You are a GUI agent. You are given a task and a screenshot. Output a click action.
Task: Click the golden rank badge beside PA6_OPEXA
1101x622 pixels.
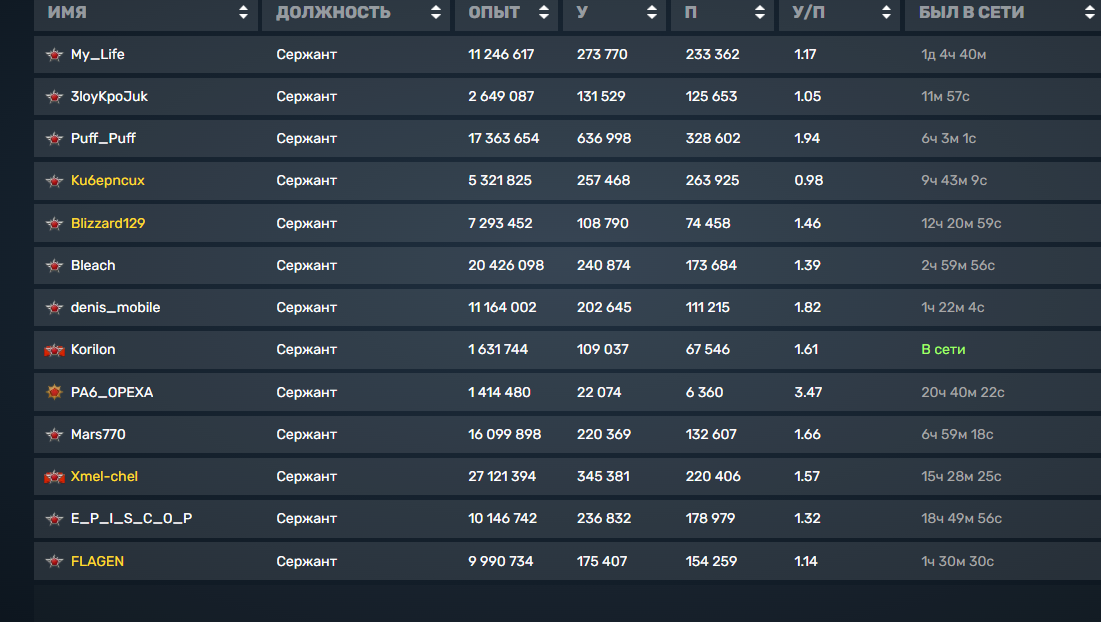coord(54,392)
